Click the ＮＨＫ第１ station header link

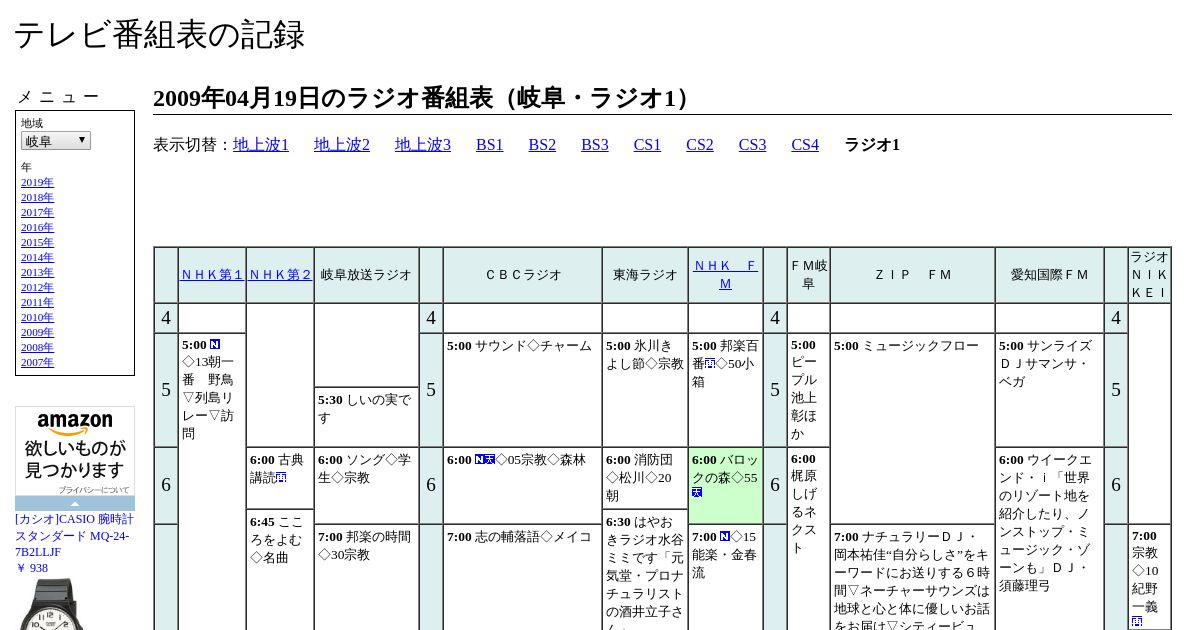[212, 275]
